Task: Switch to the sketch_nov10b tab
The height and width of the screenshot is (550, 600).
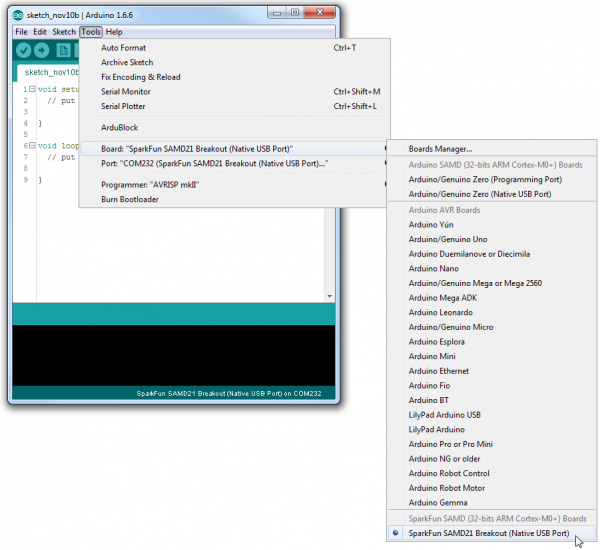Action: coord(50,73)
